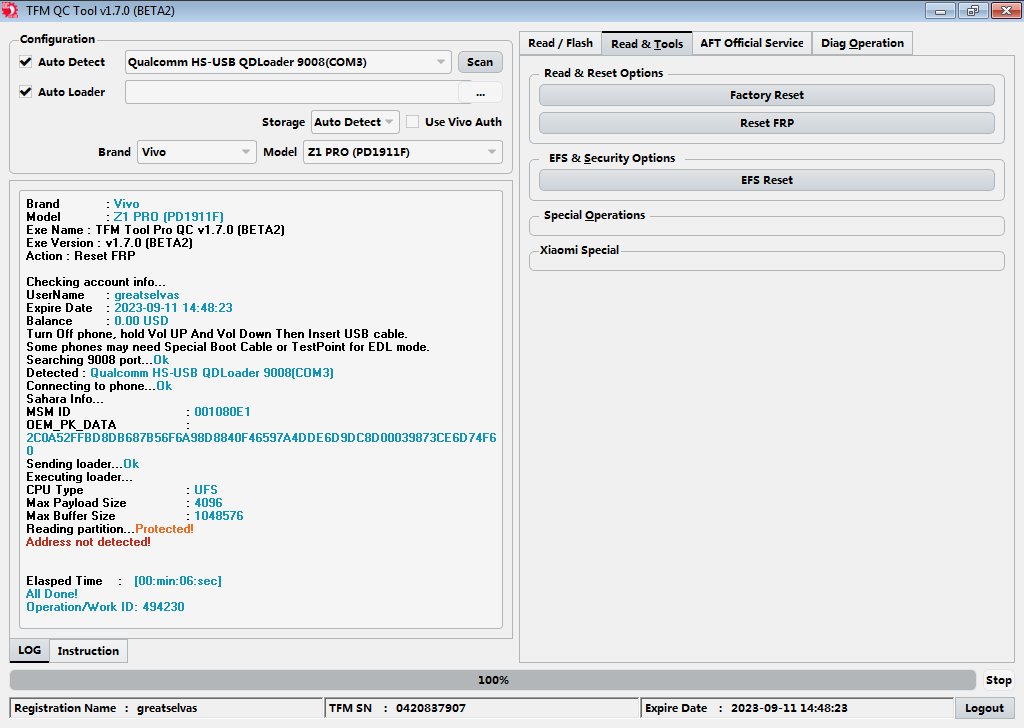The width and height of the screenshot is (1024, 728).
Task: Click the Balance 0.00 USD value
Action: (x=141, y=321)
